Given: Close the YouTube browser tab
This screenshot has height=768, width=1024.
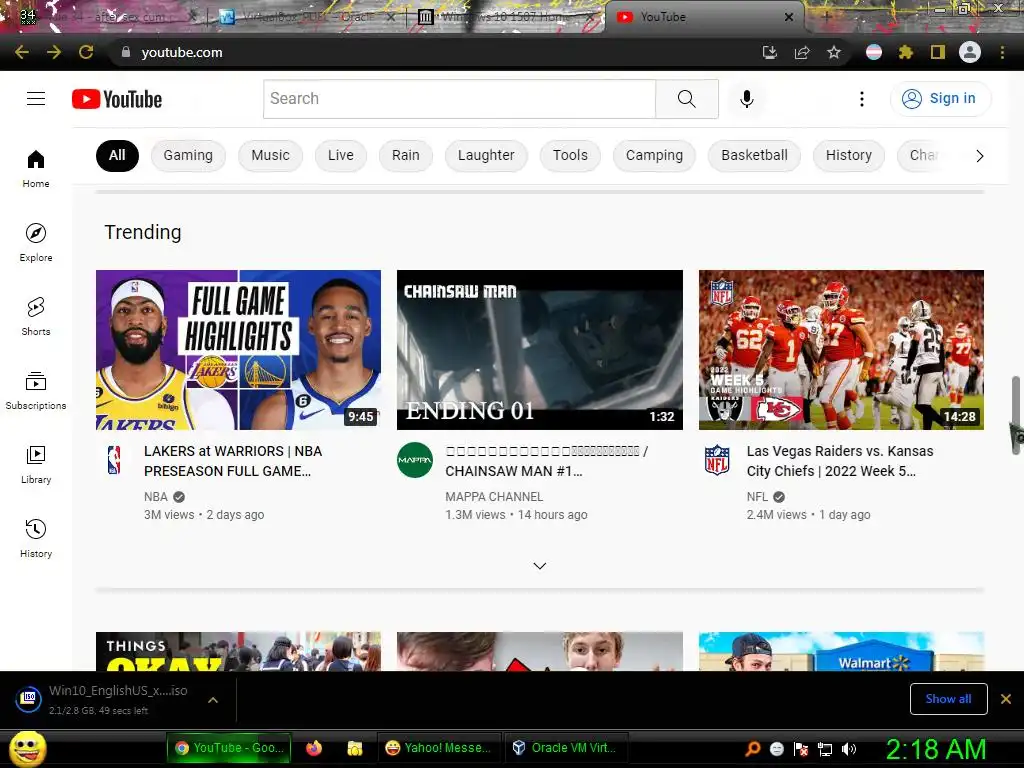Looking at the screenshot, I should coord(789,17).
